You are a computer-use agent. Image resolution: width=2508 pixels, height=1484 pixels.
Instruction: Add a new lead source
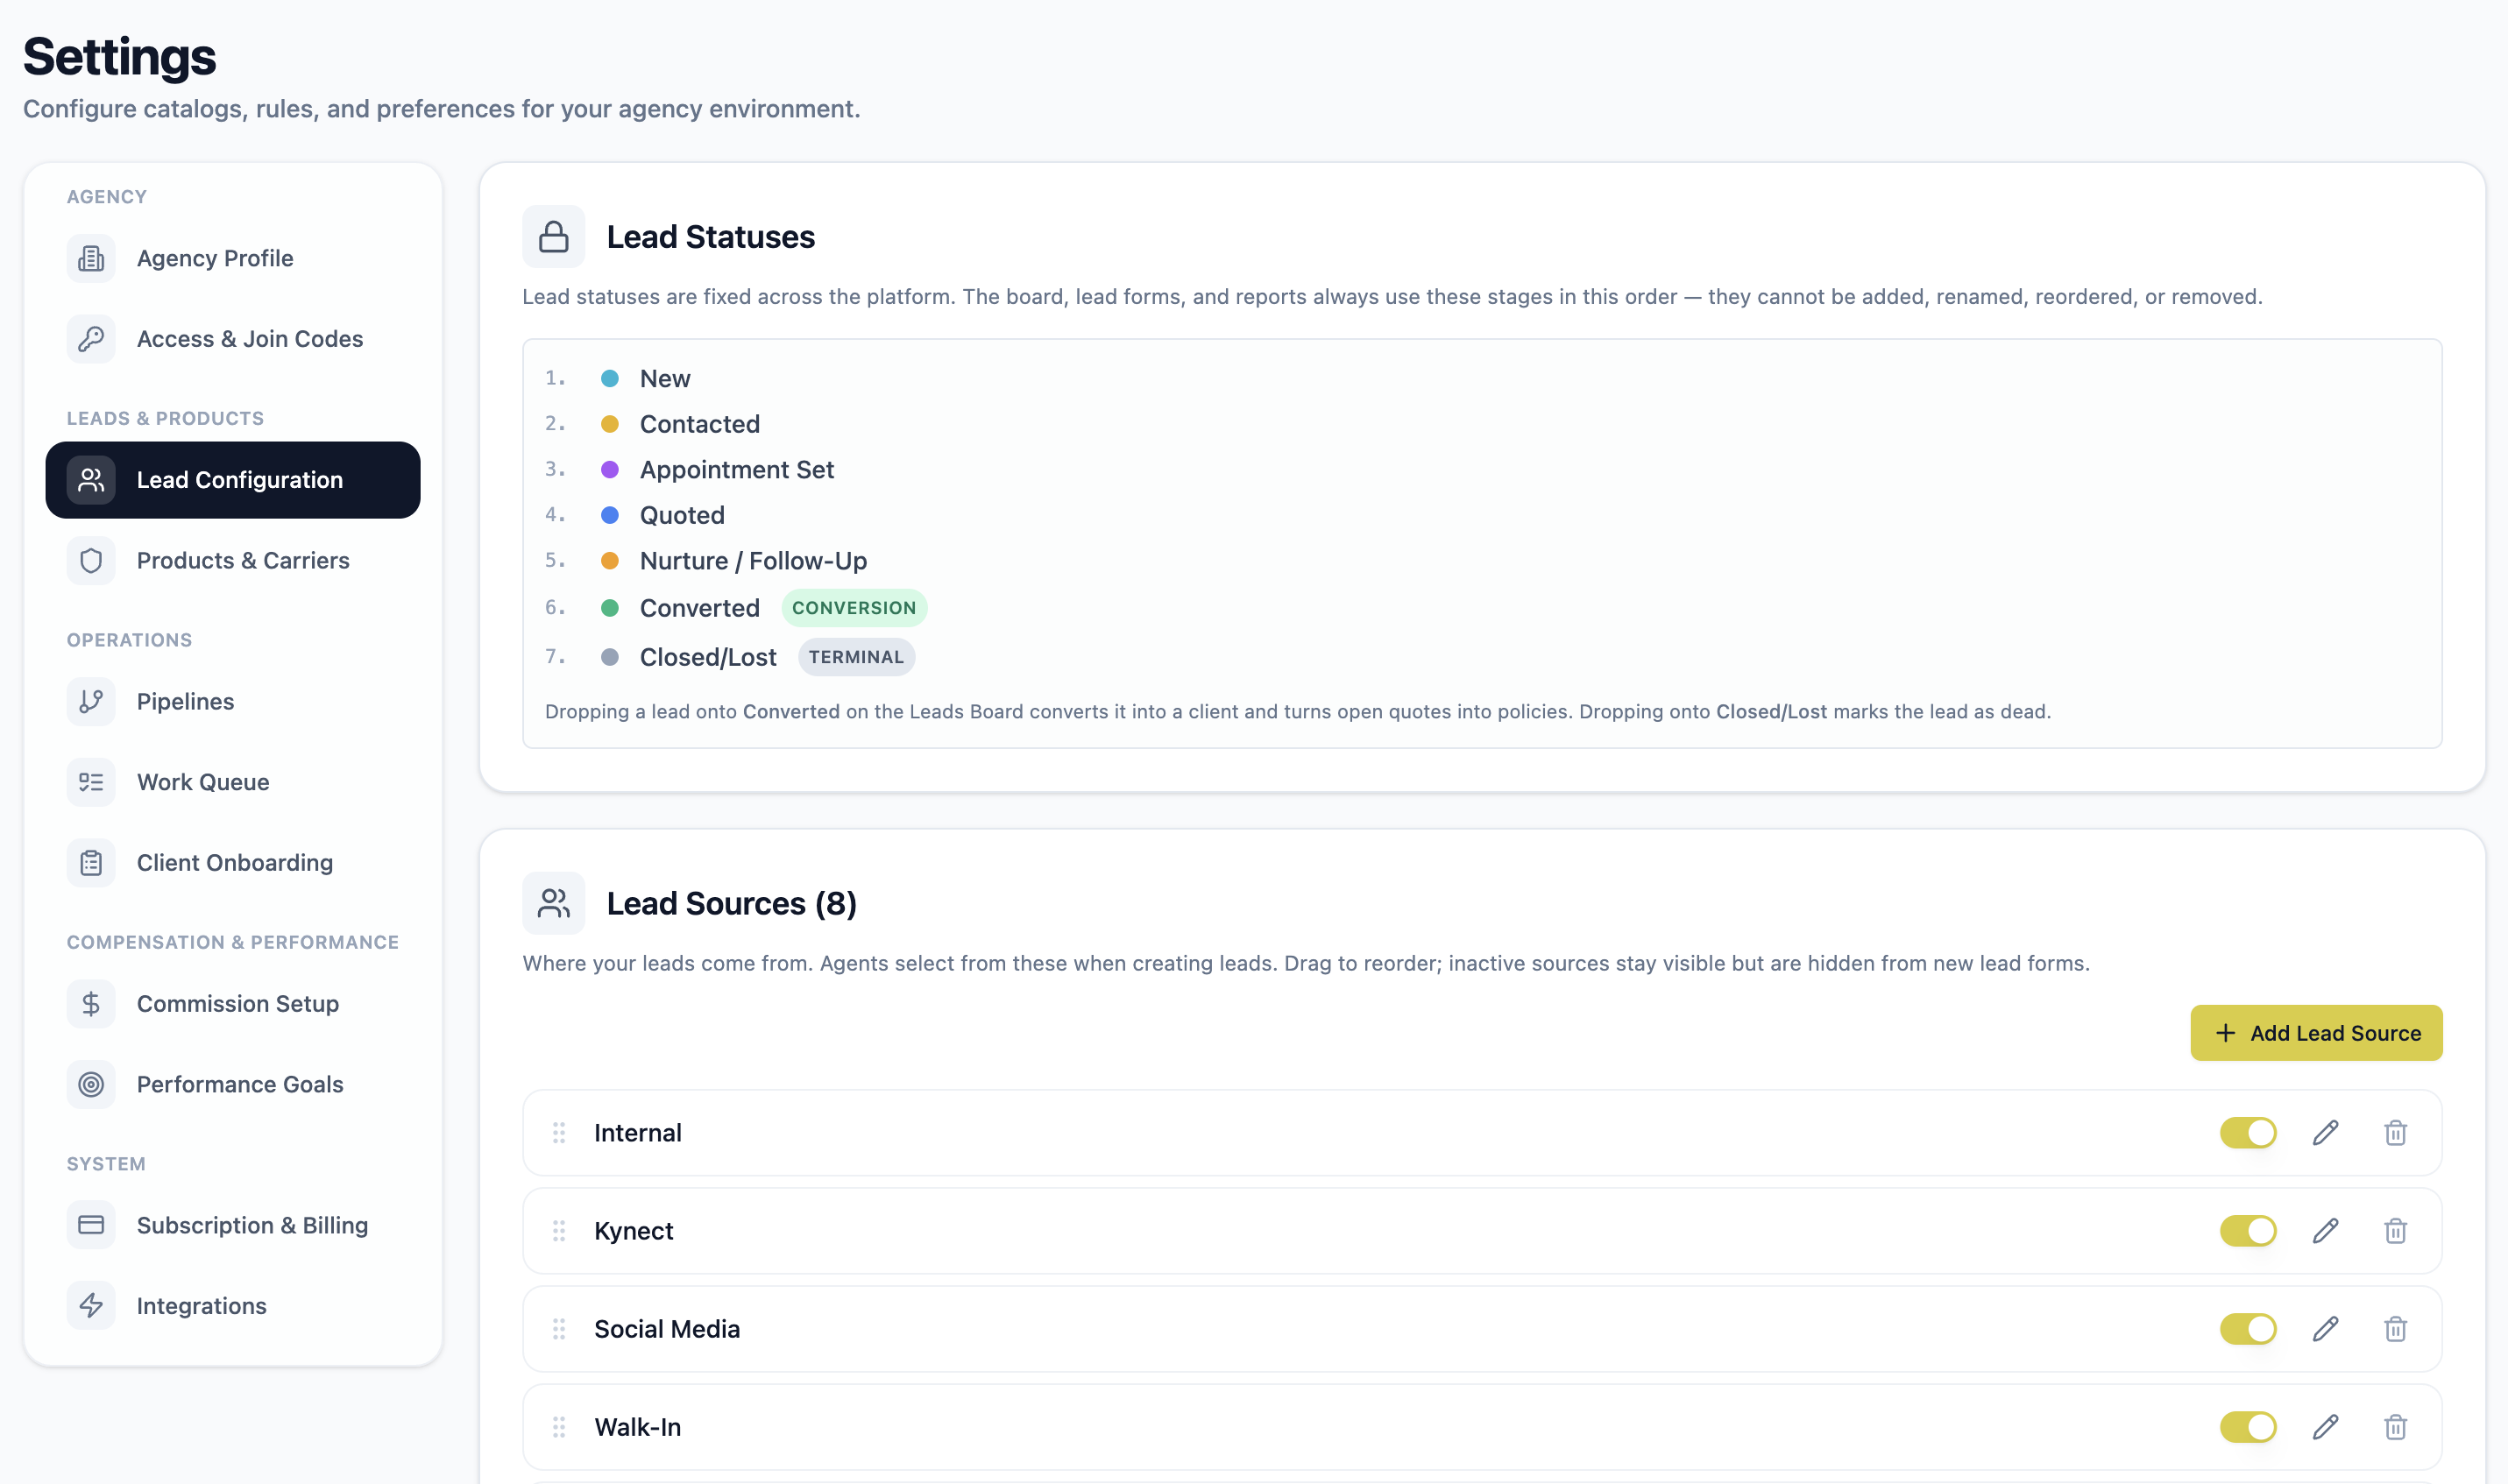click(2316, 1033)
